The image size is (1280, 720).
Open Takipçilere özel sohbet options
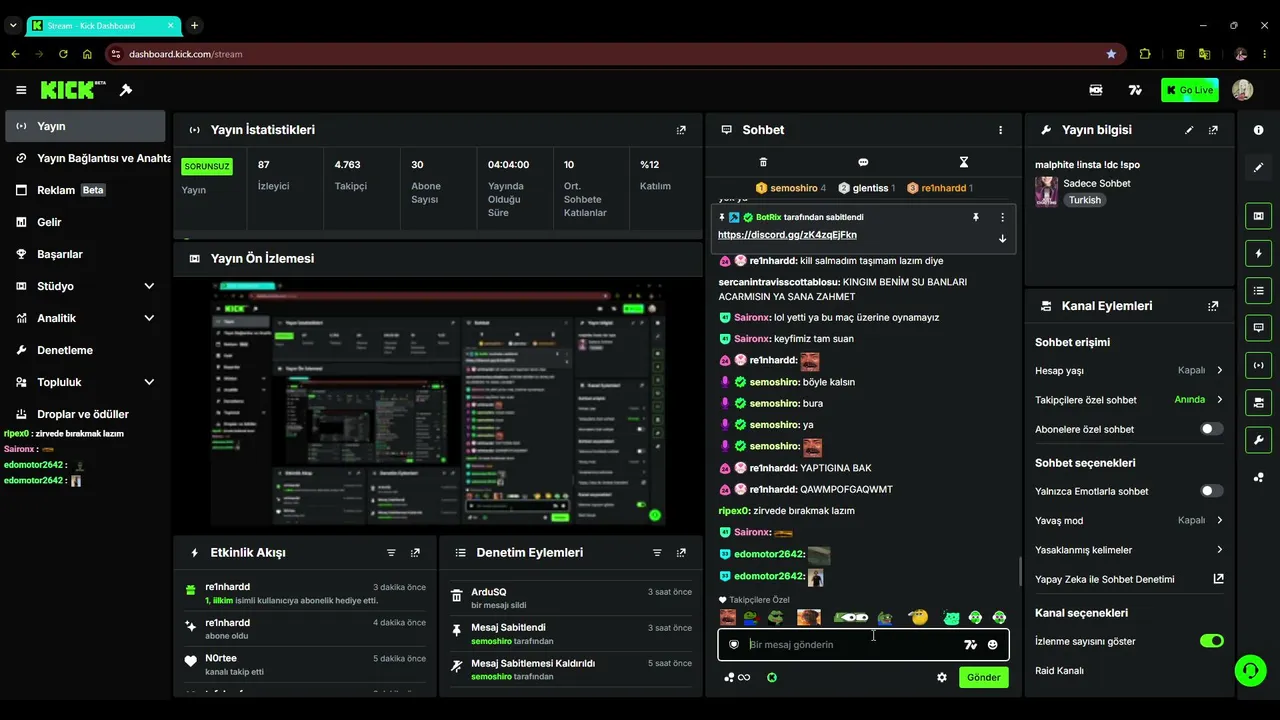click(x=1129, y=400)
